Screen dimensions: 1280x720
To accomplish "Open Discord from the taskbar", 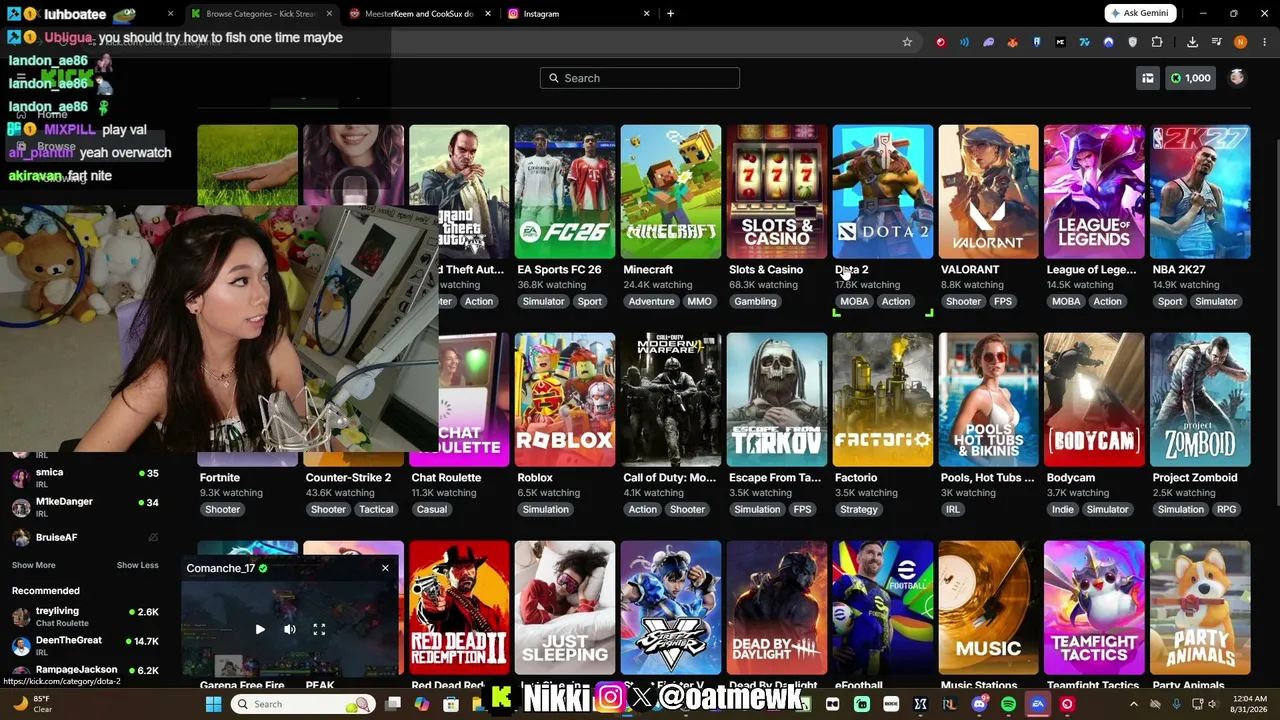I will pos(979,704).
